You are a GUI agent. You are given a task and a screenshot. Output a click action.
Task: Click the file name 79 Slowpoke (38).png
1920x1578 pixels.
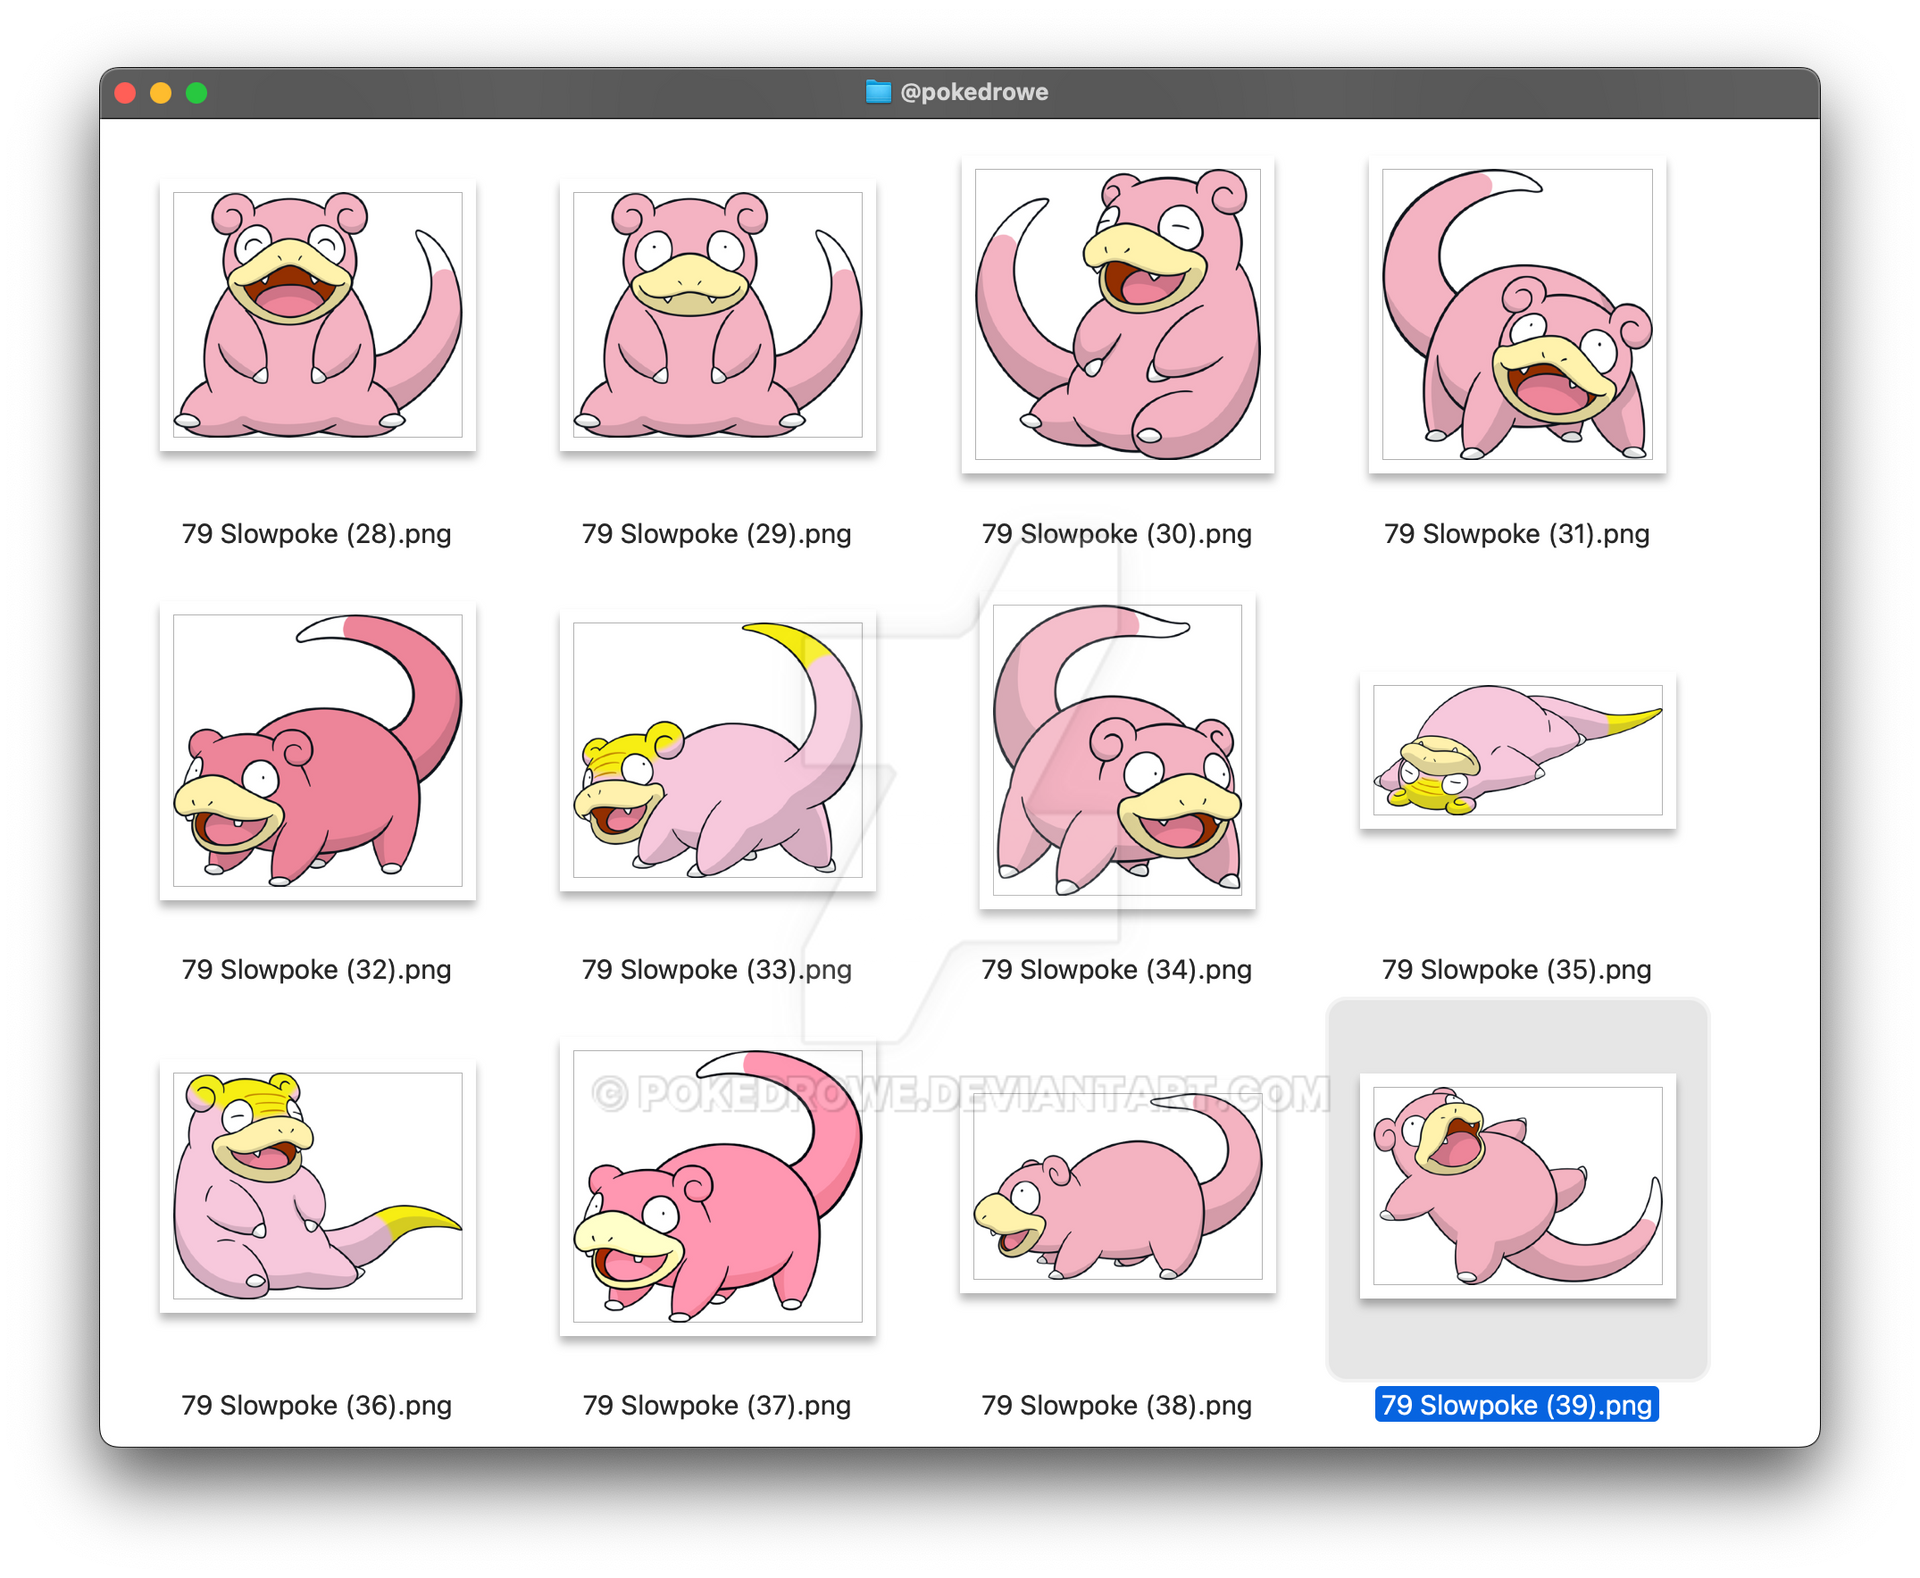[x=1117, y=1406]
